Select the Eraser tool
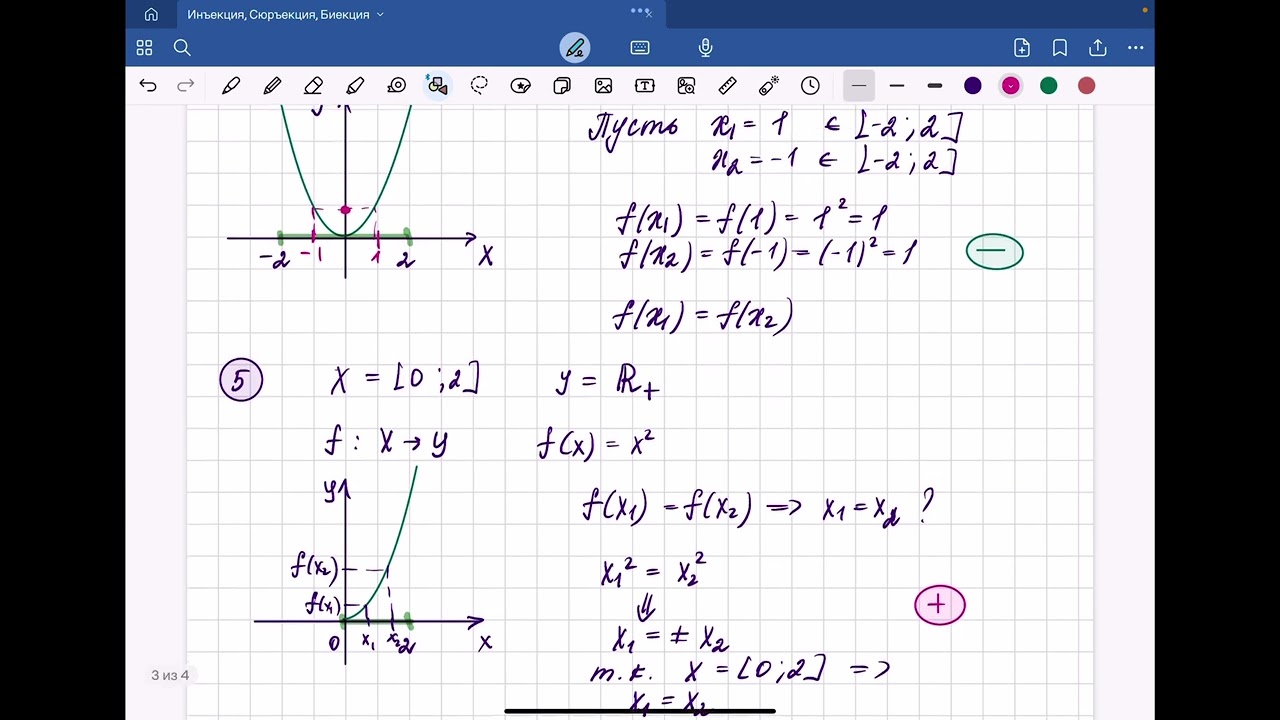Viewport: 1280px width, 720px height. pyautogui.click(x=313, y=86)
